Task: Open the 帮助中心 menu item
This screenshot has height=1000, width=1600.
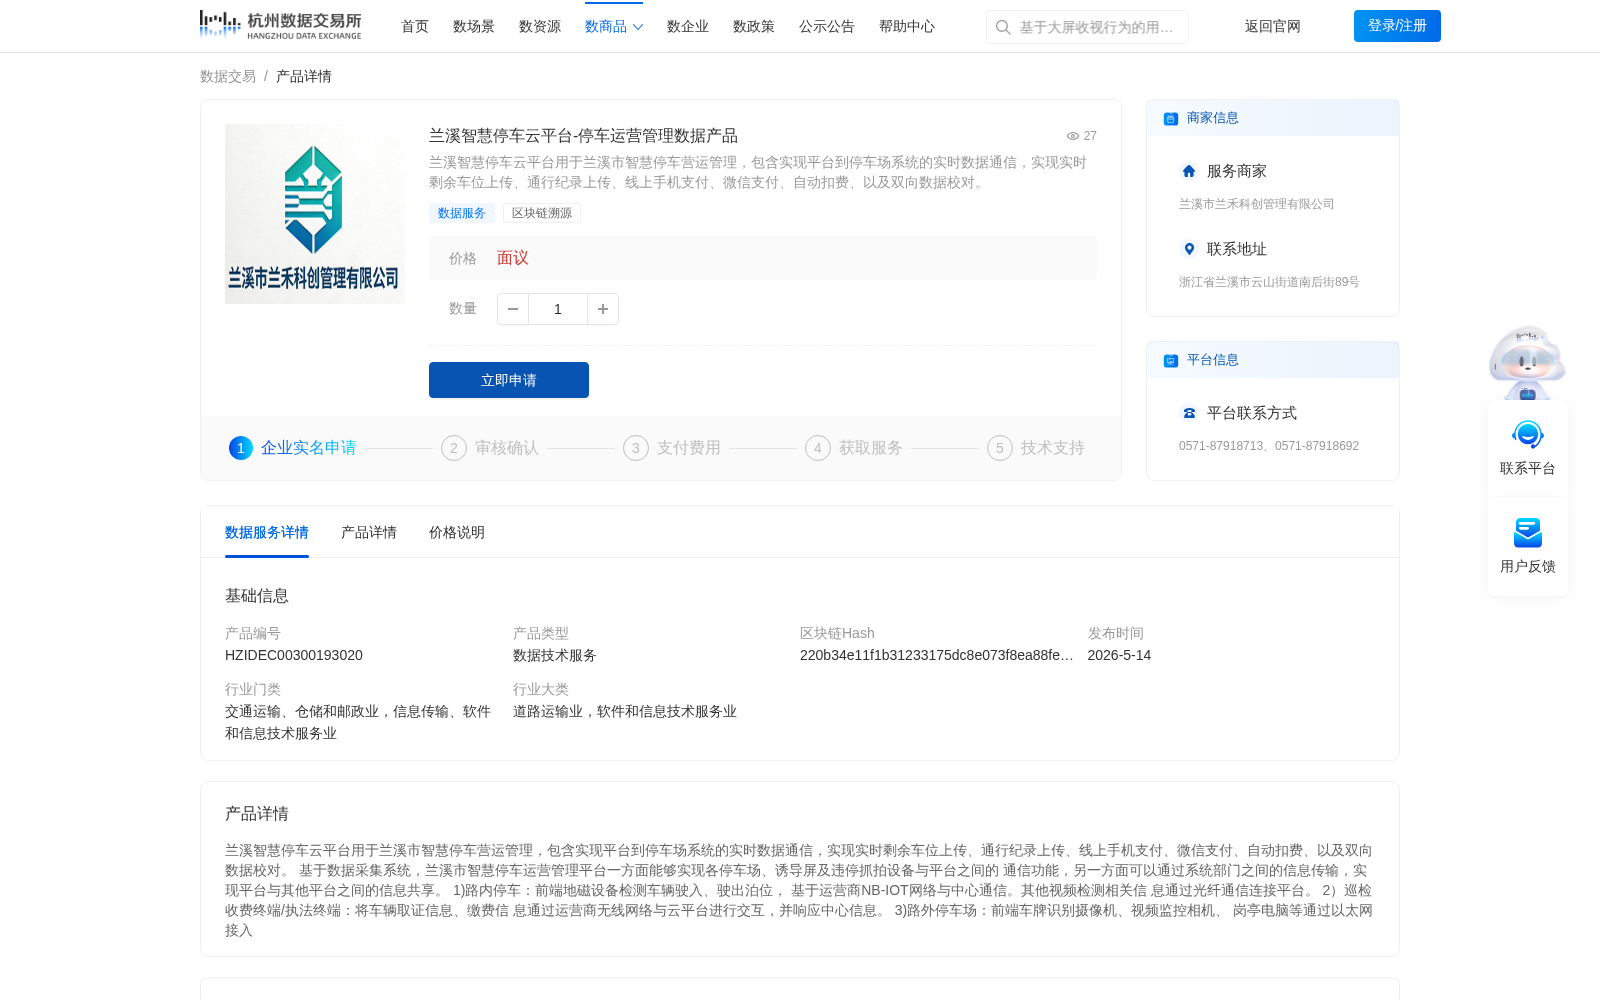Action: (907, 27)
